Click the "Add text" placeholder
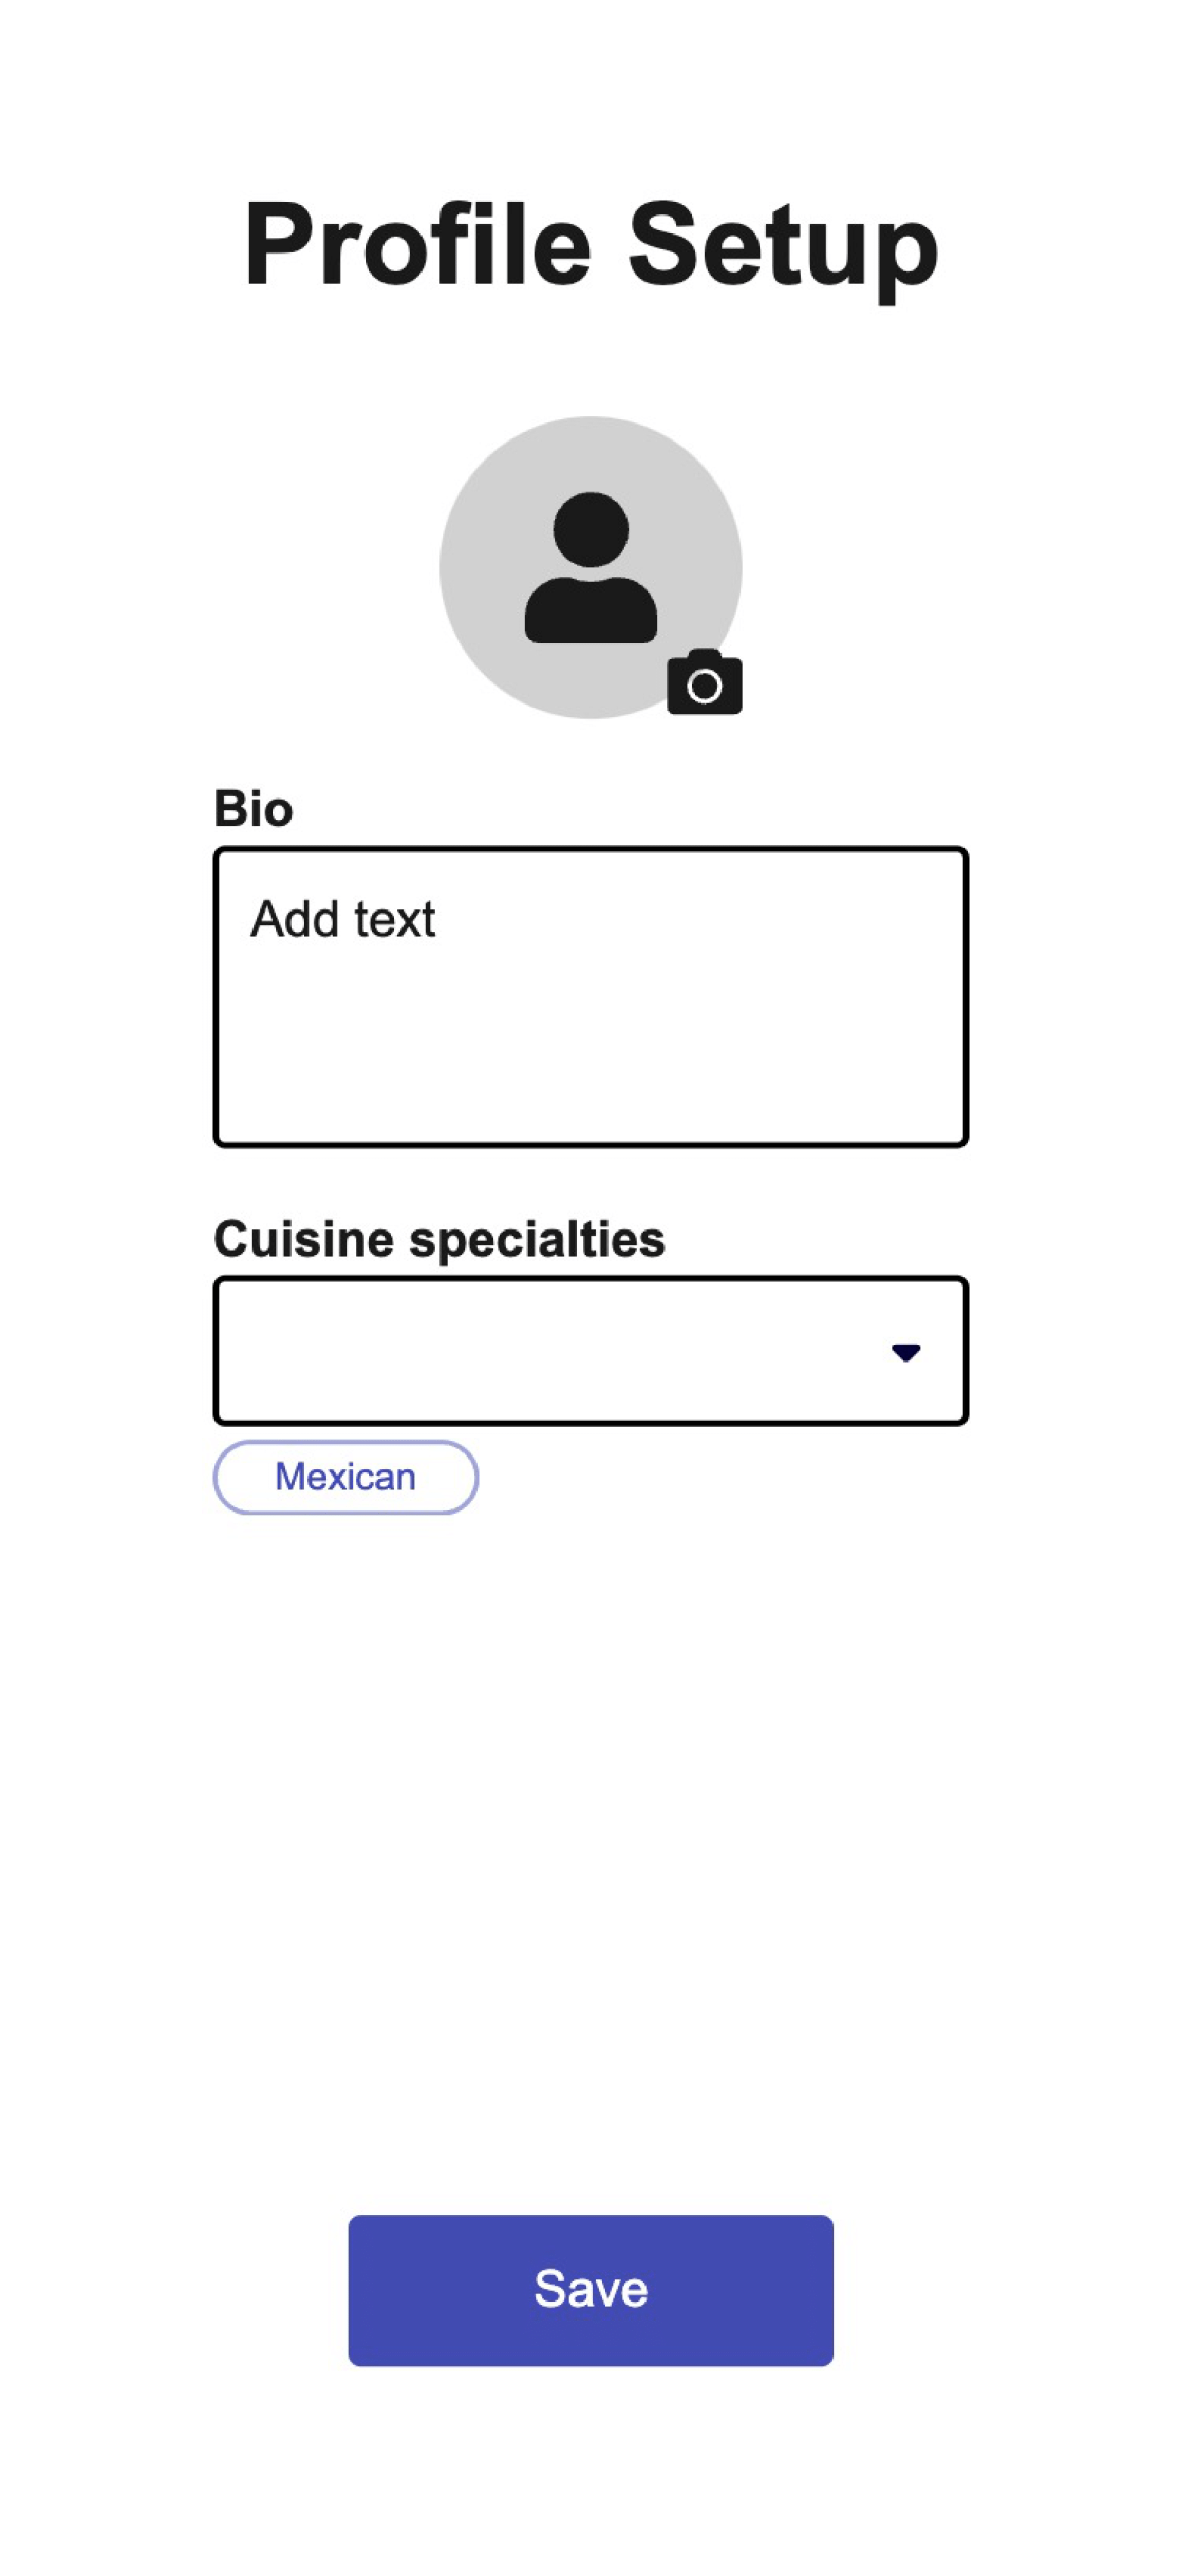1182x2560 pixels. [x=342, y=919]
